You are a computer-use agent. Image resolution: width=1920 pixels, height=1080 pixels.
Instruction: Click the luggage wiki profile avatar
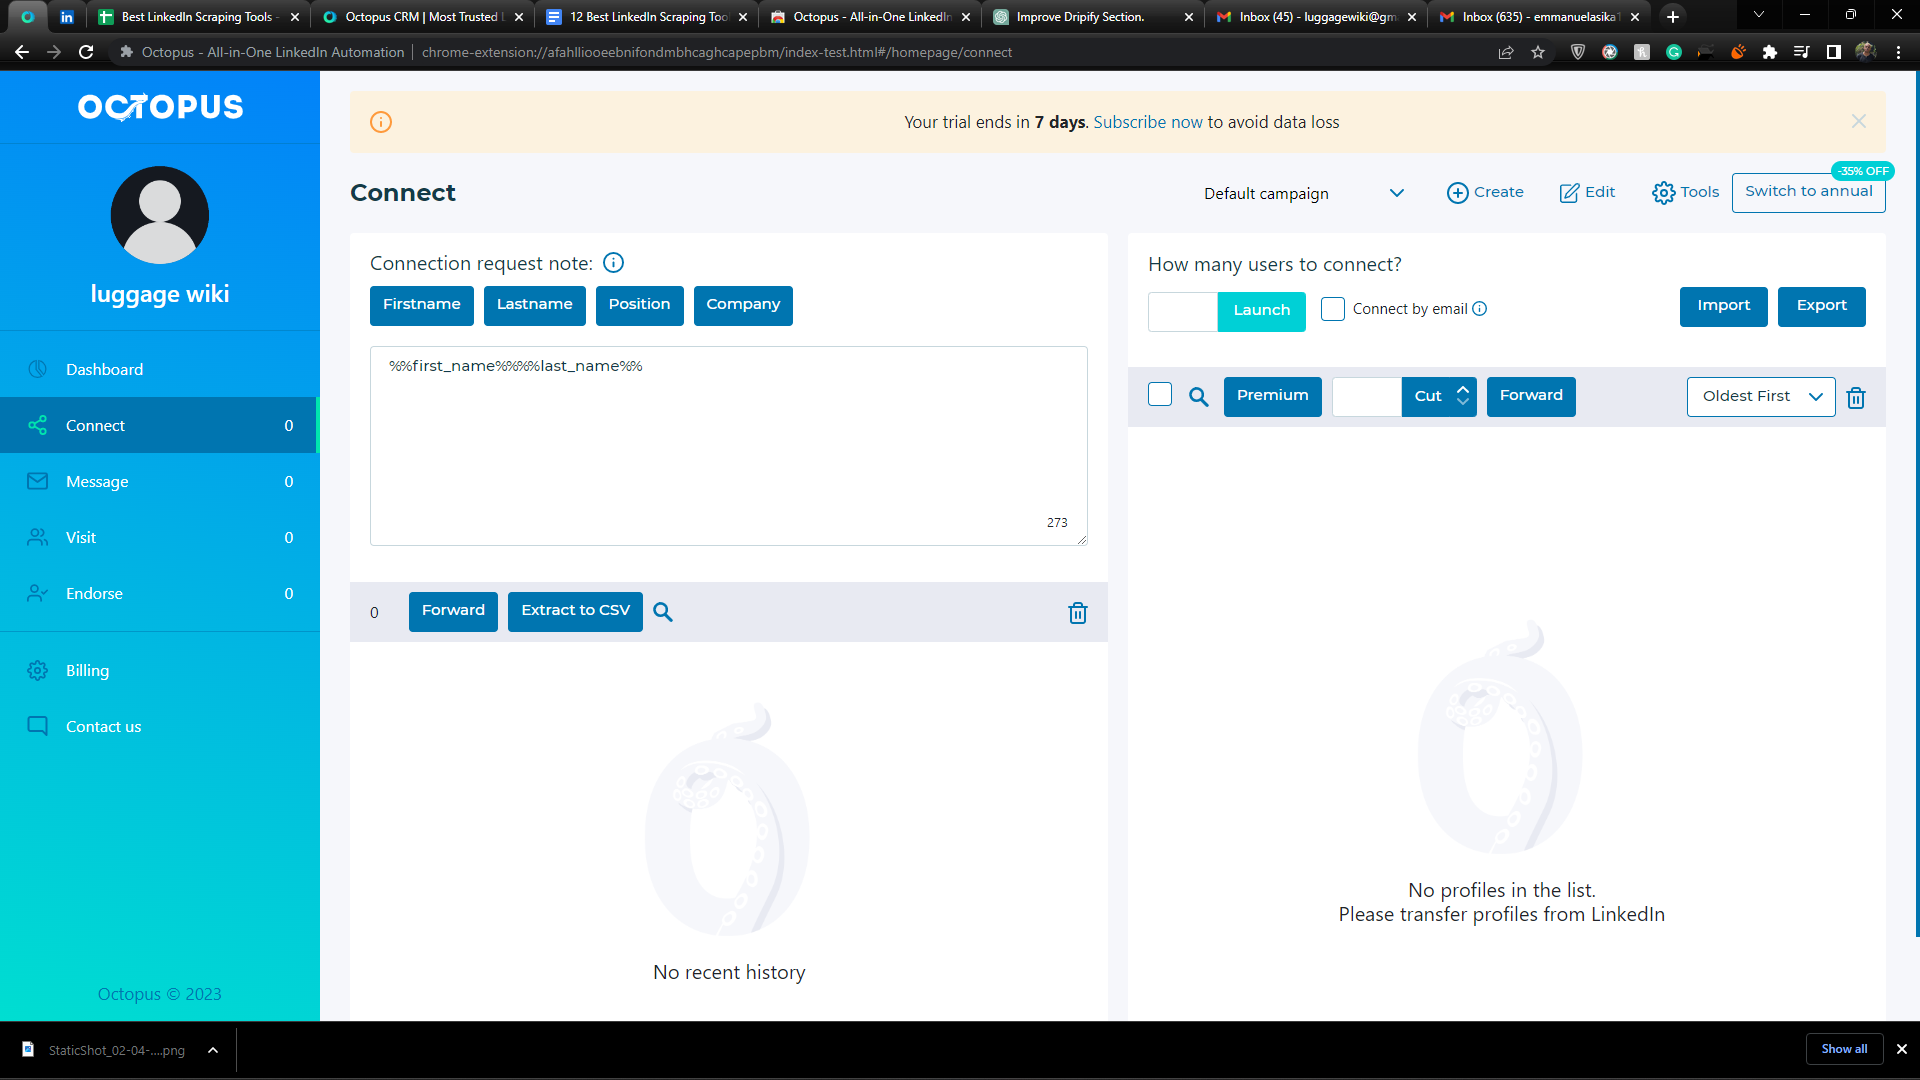pos(160,215)
